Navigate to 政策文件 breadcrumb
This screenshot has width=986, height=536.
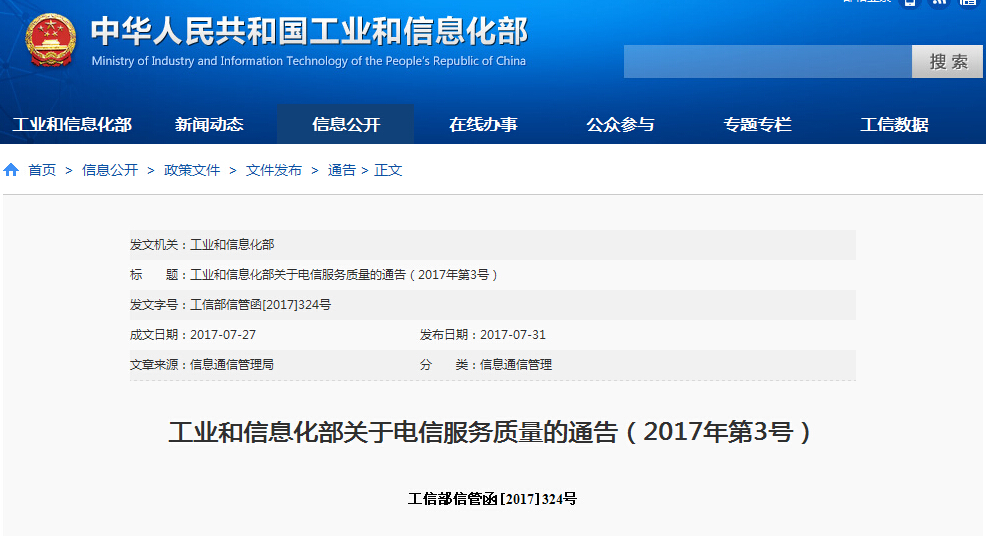(192, 170)
